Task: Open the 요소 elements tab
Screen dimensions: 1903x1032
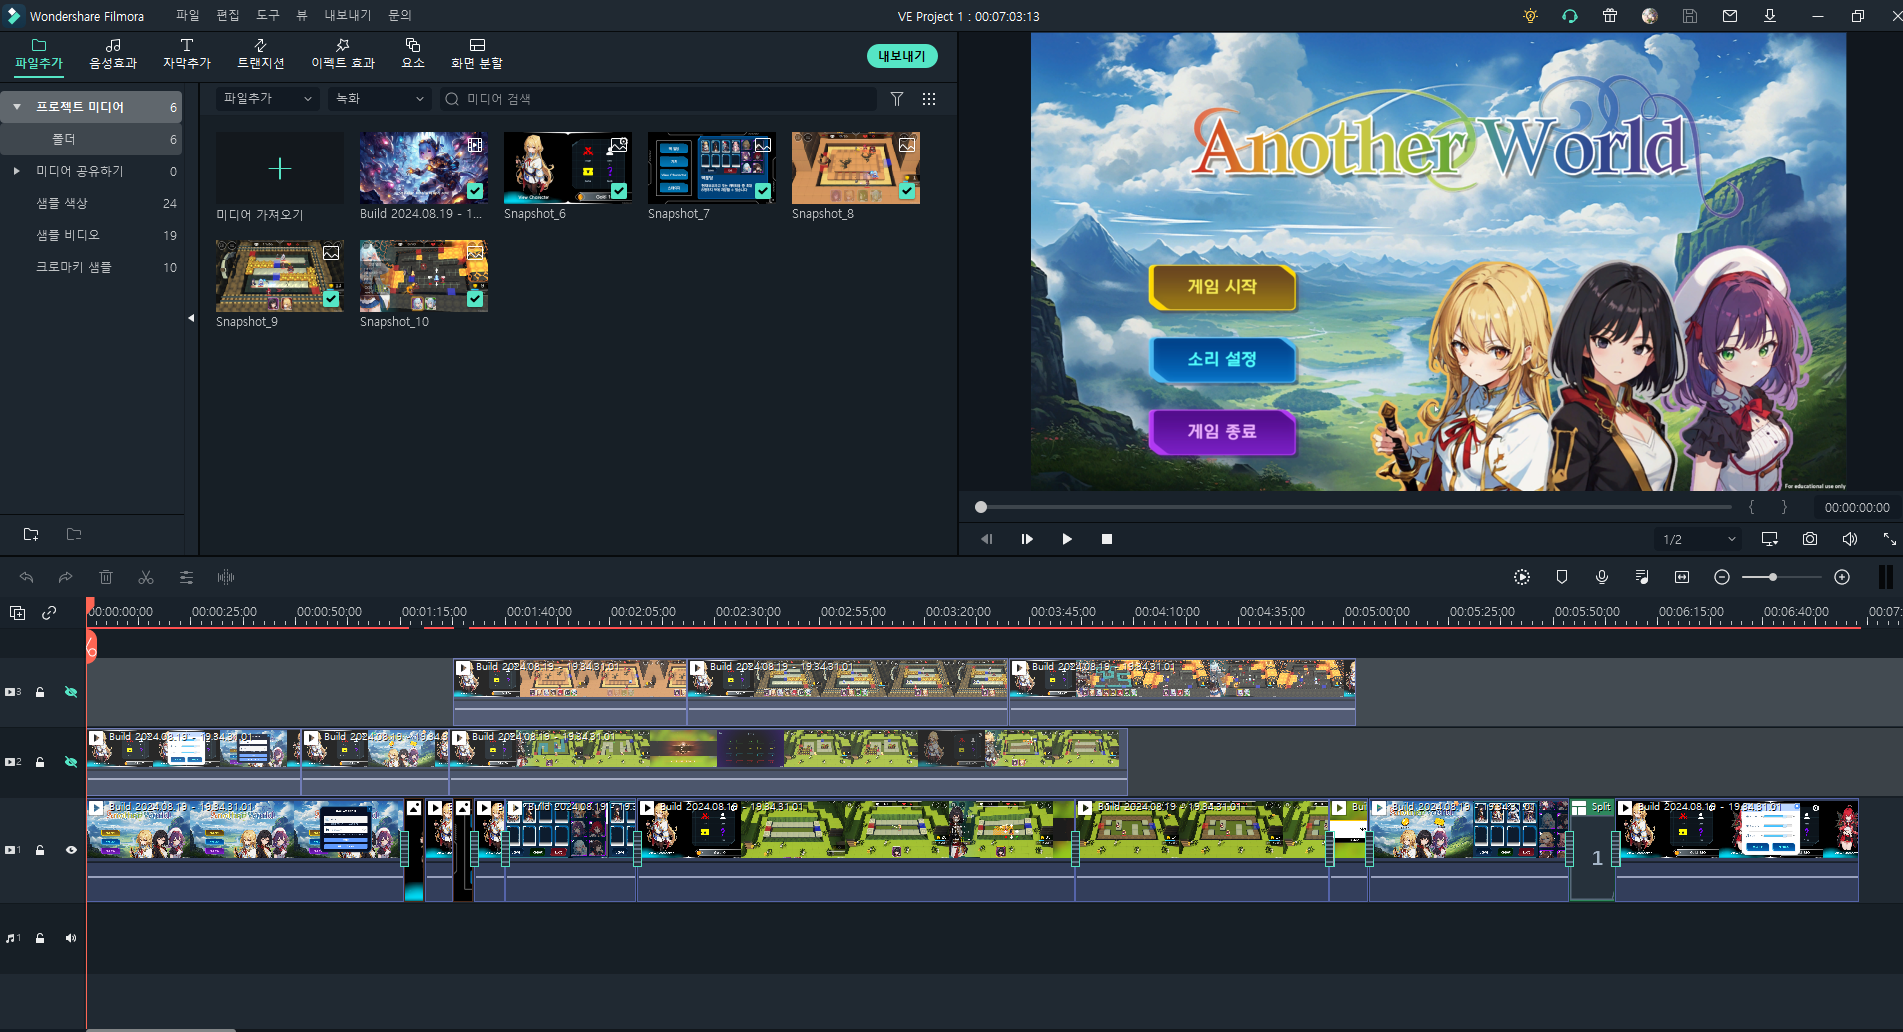Action: point(413,54)
